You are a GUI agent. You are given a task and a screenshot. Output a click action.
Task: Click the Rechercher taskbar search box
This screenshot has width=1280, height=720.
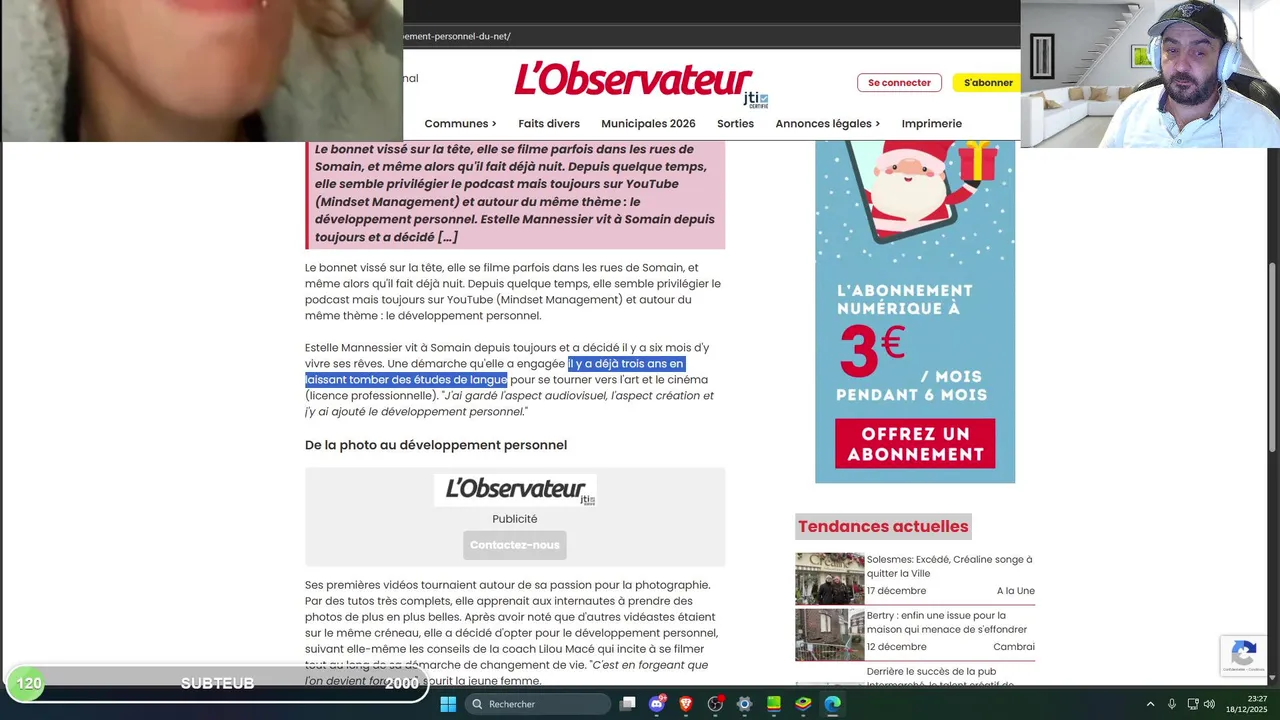pos(539,704)
